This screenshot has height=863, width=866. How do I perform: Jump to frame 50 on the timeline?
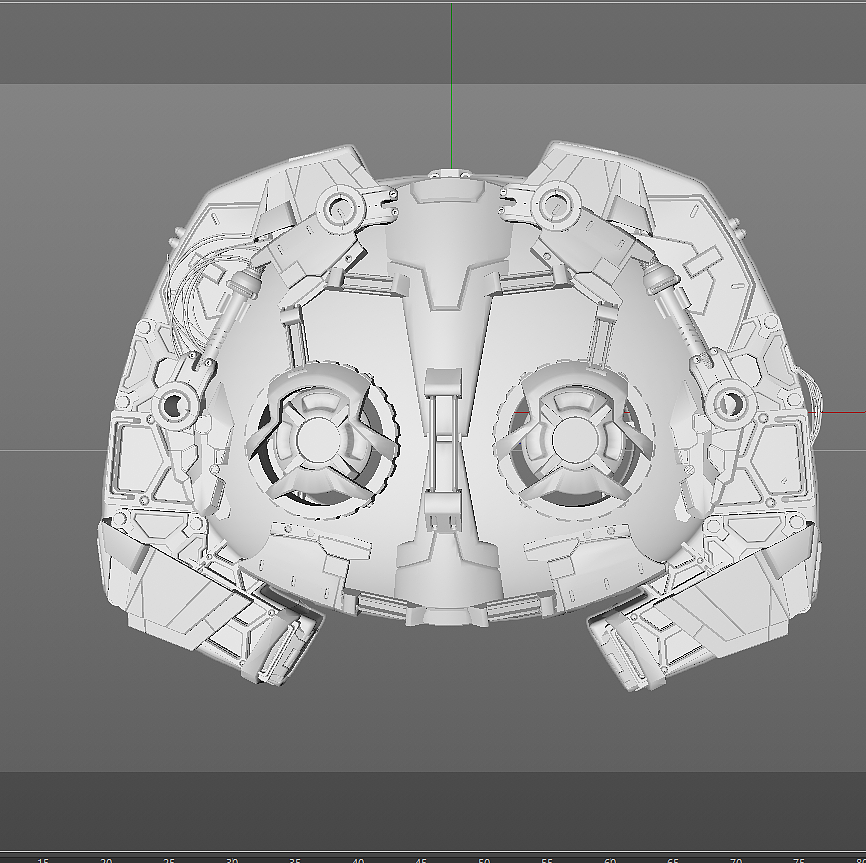point(484,860)
